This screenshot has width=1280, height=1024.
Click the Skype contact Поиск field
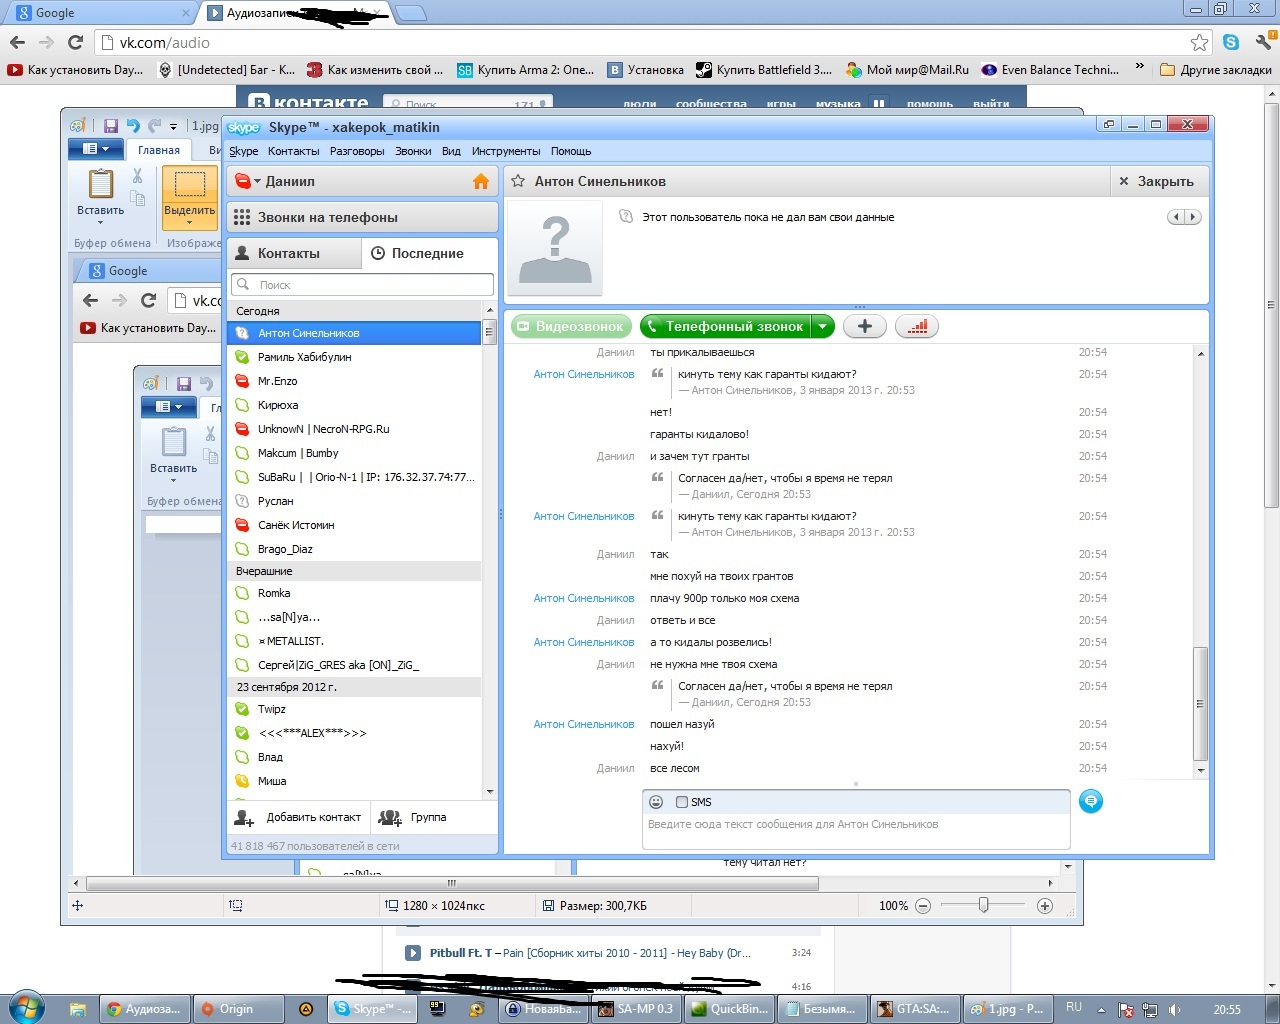[363, 284]
